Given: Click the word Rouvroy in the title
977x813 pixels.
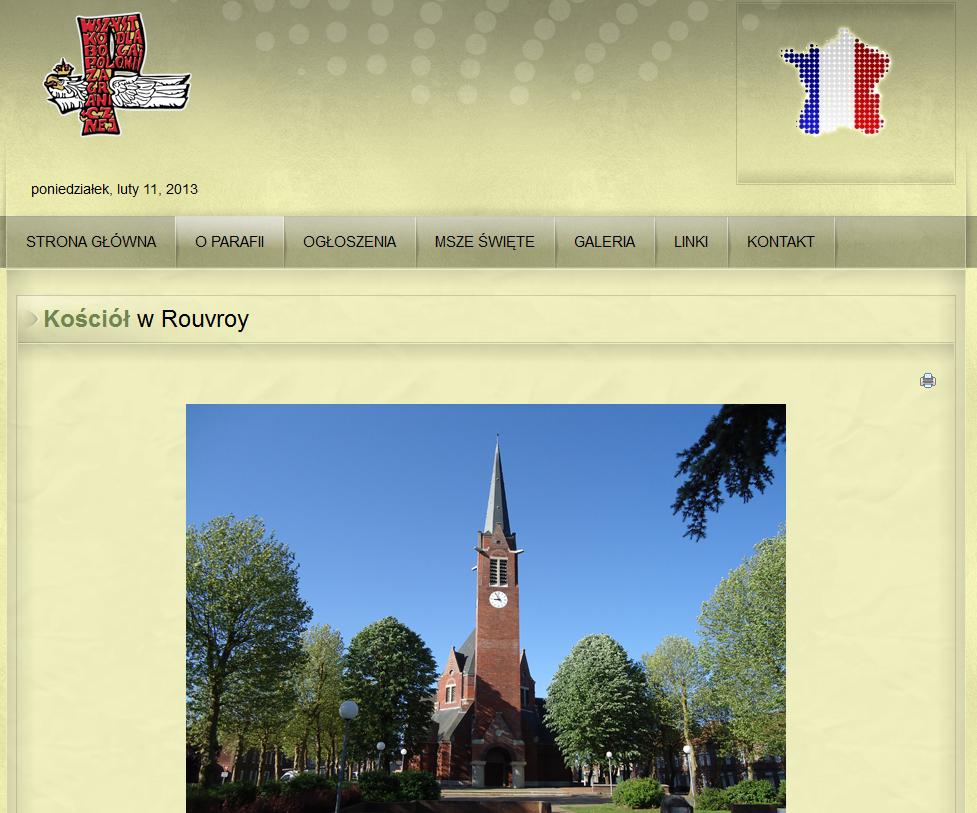Looking at the screenshot, I should click(x=204, y=320).
